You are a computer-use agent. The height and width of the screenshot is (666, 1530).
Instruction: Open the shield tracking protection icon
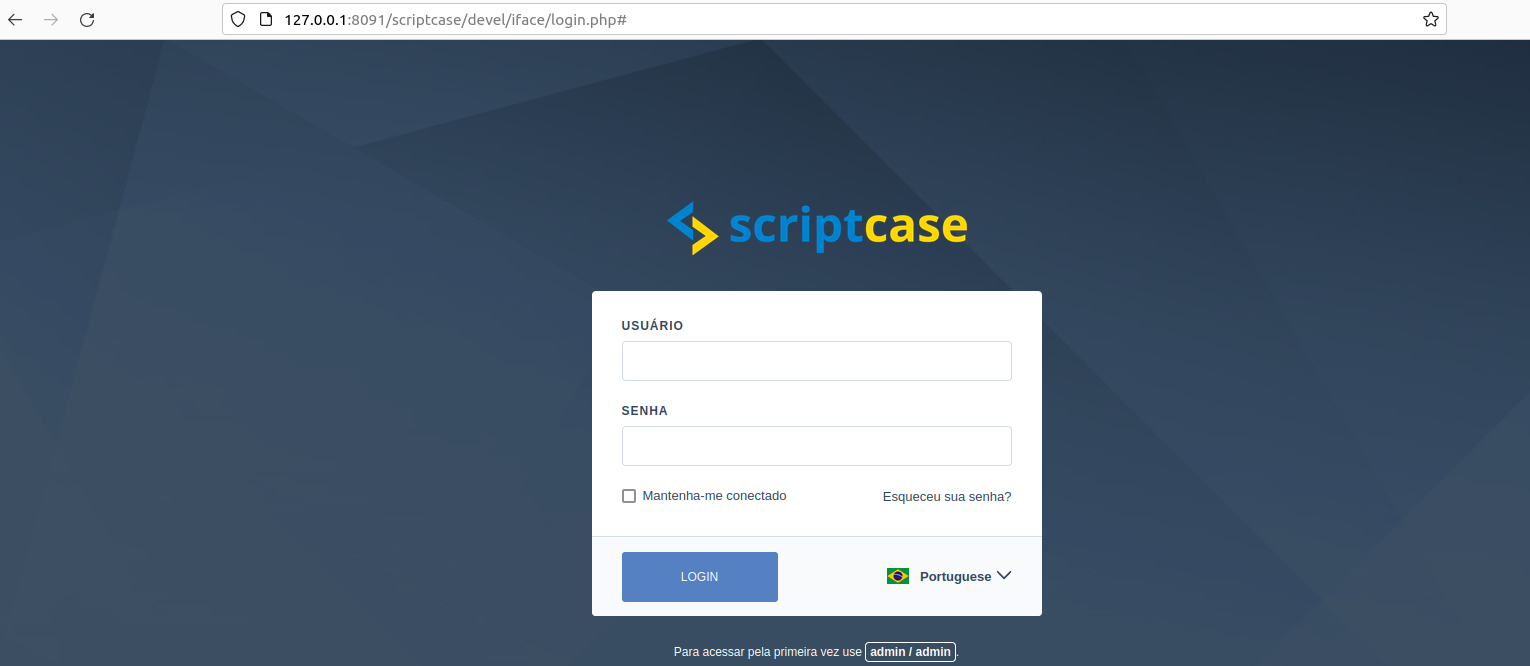click(x=238, y=19)
